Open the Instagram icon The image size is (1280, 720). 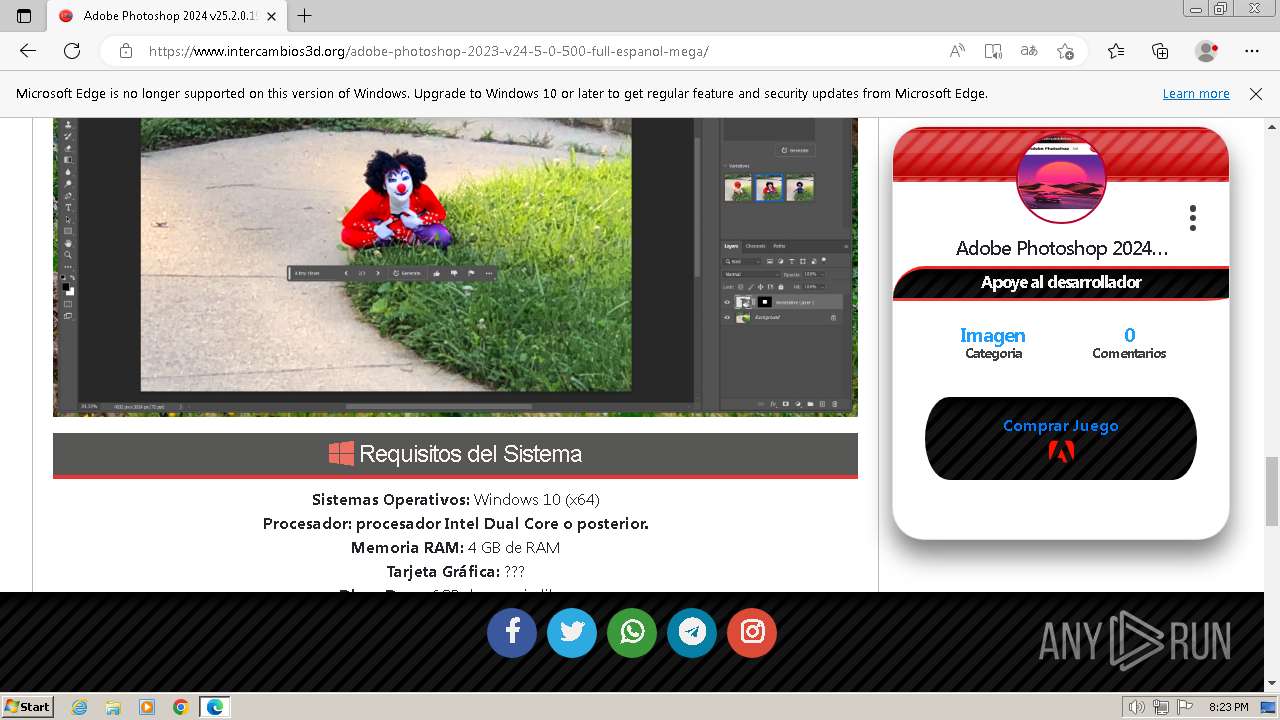click(x=752, y=632)
